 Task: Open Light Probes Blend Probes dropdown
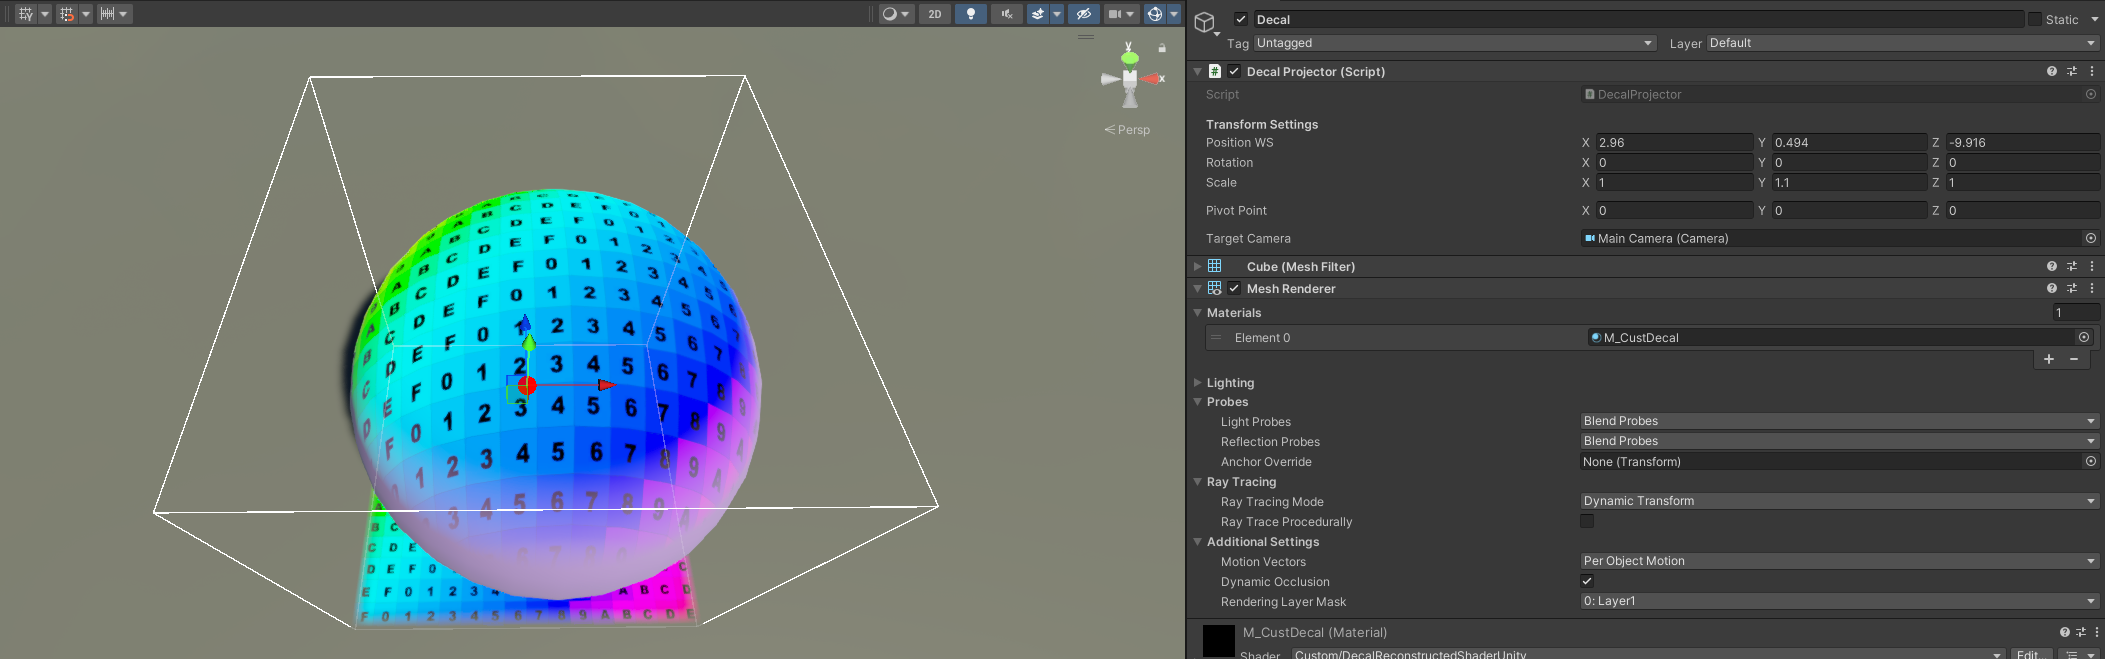pyautogui.click(x=1839, y=421)
